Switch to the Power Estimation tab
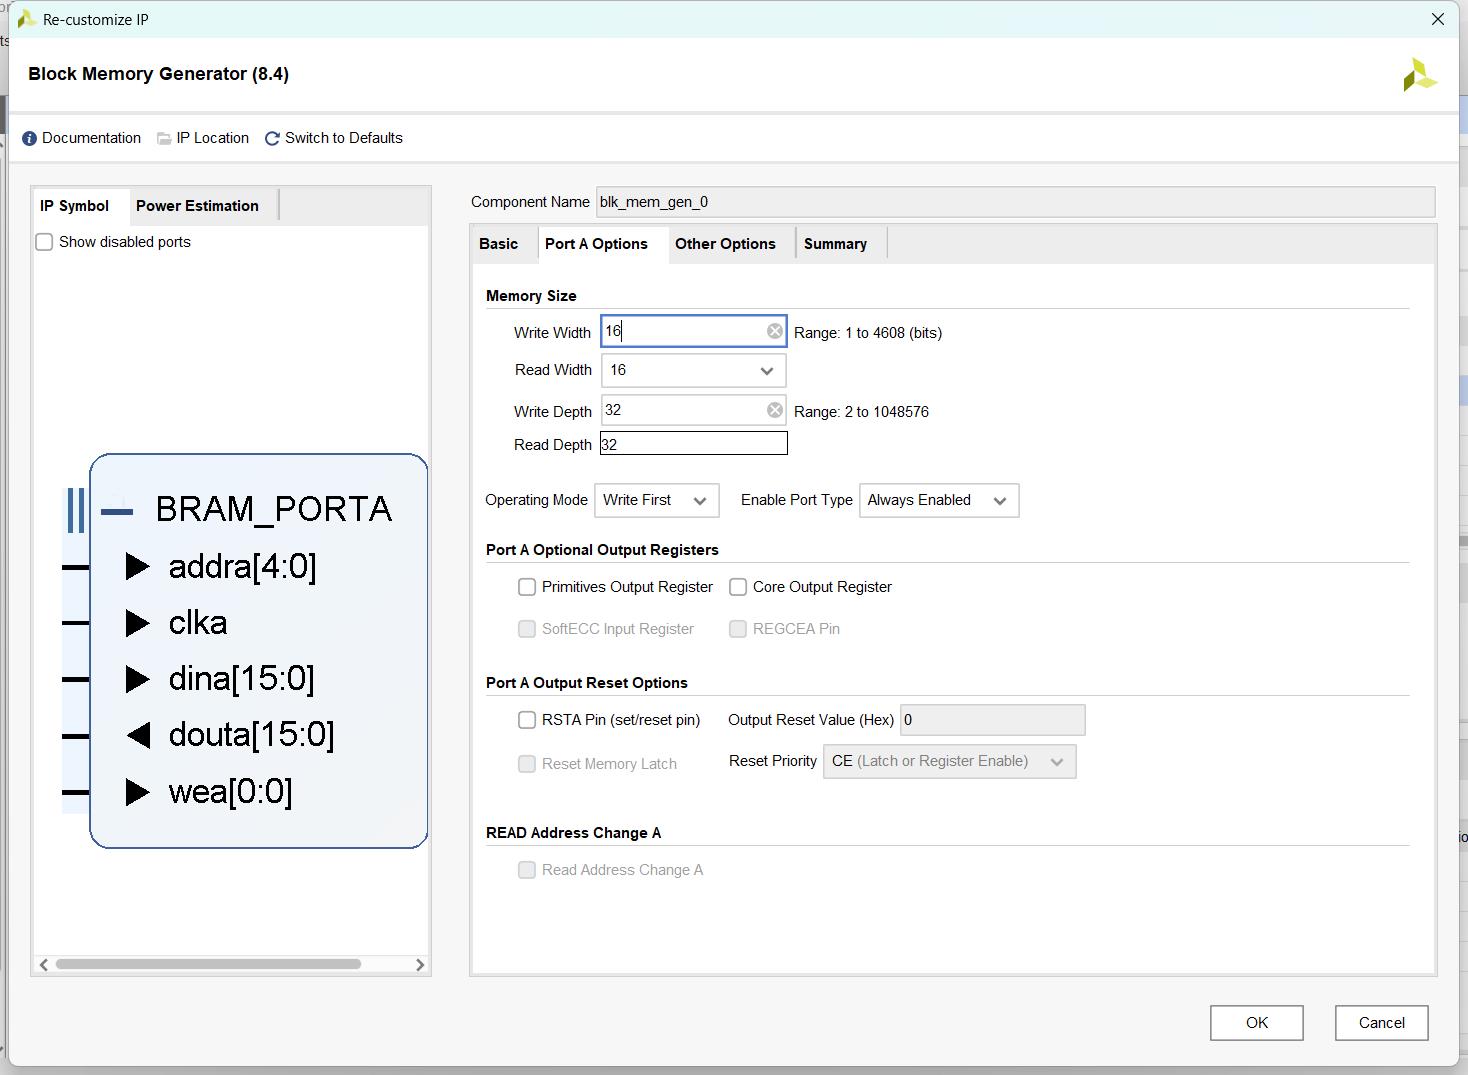This screenshot has width=1468, height=1075. pyautogui.click(x=197, y=206)
